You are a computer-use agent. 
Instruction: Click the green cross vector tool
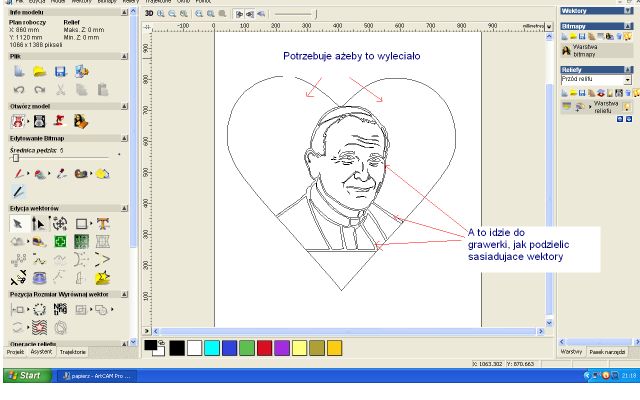60,242
